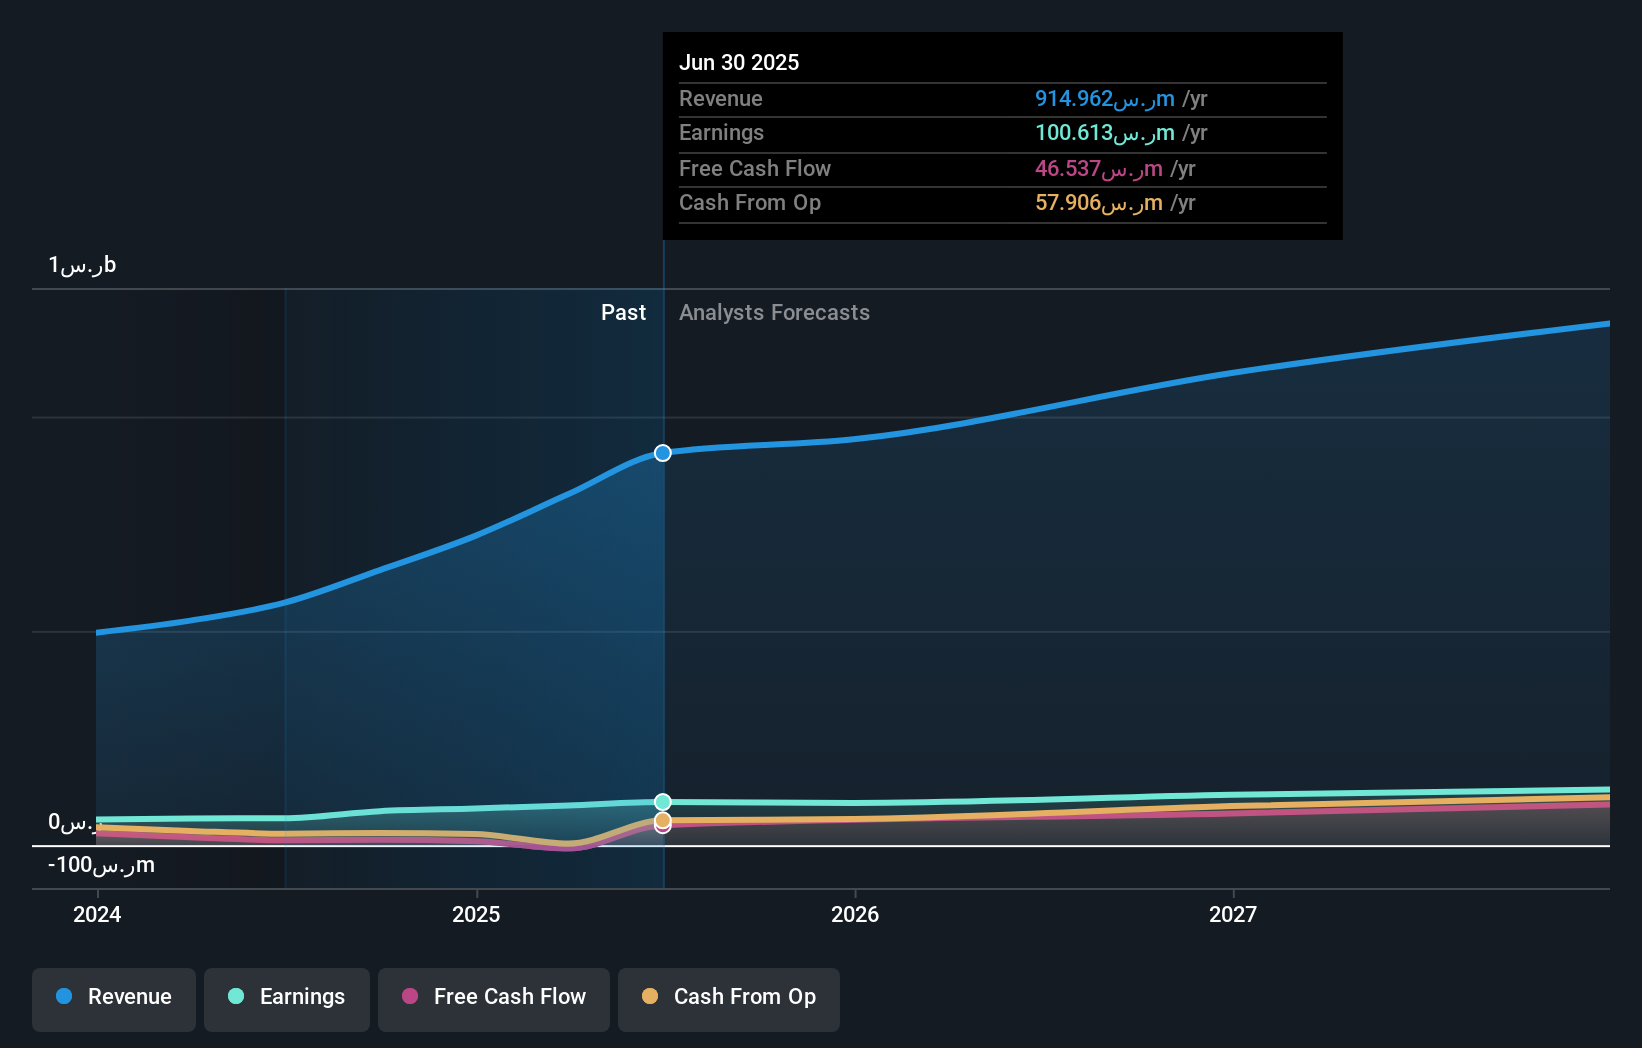Select the orange Cash From Op chart marker
1642x1048 pixels.
tap(661, 821)
